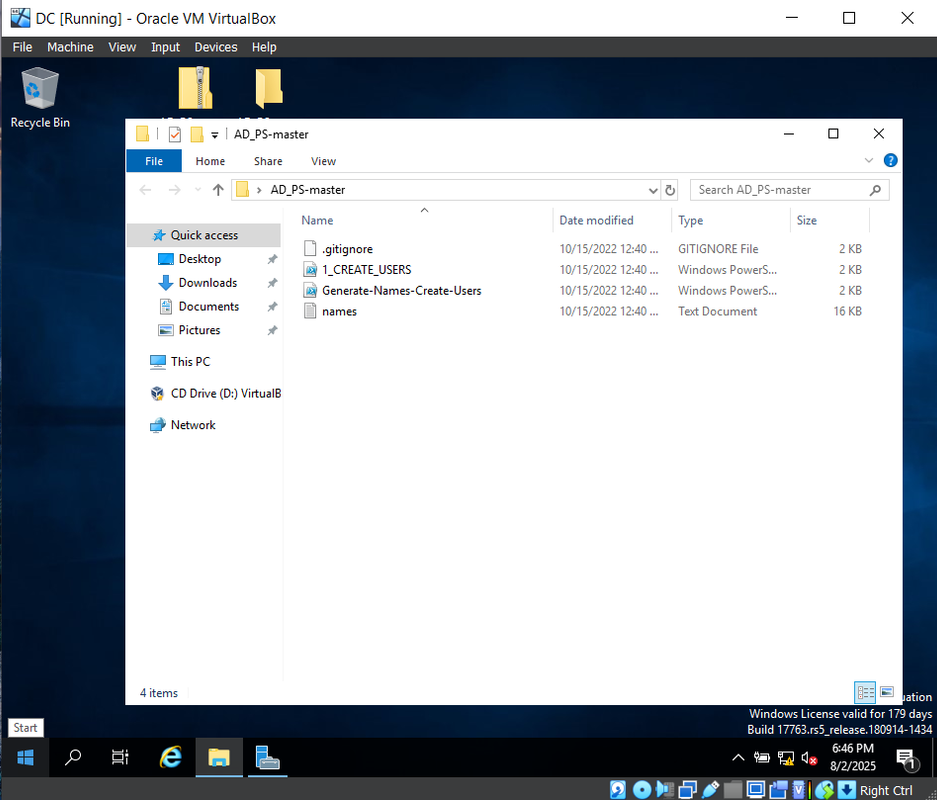Click the Properties checkmark icon in Explorer's title bar

click(x=174, y=134)
